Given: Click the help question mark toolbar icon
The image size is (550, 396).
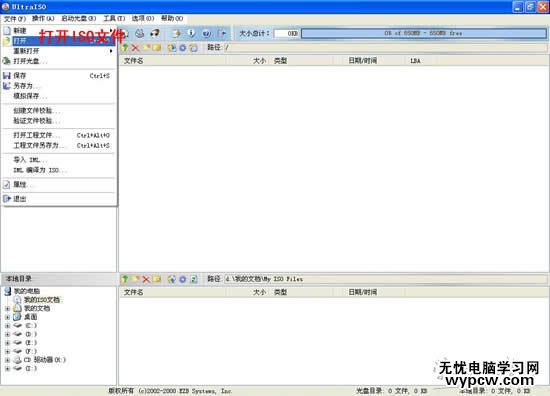Looking at the screenshot, I should tap(207, 33).
